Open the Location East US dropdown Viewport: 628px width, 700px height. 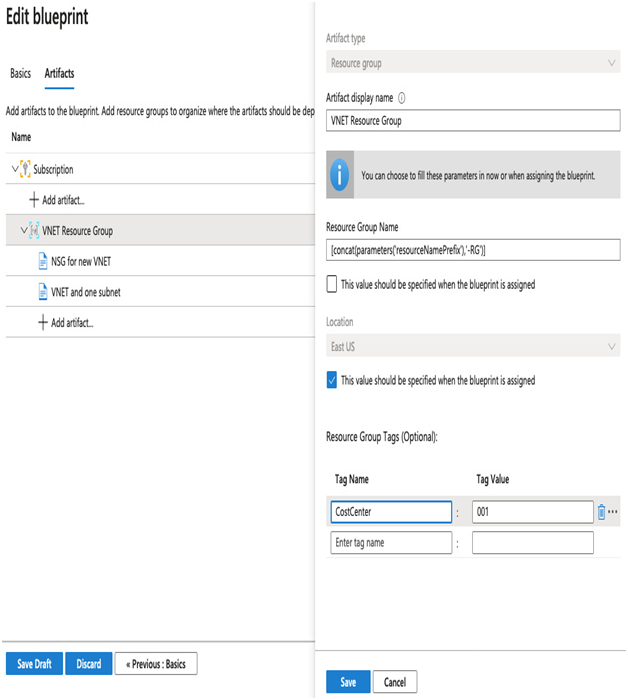pos(473,346)
